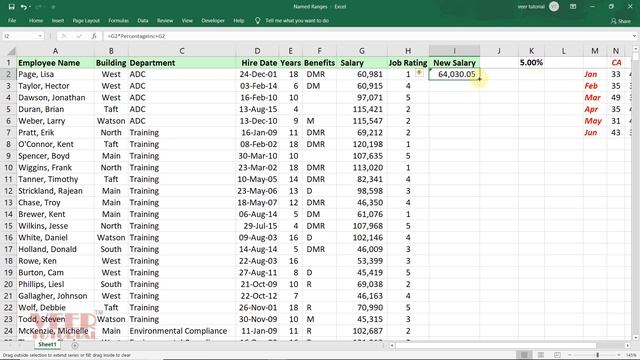Click the Insert Function fx icon

pos(94,36)
